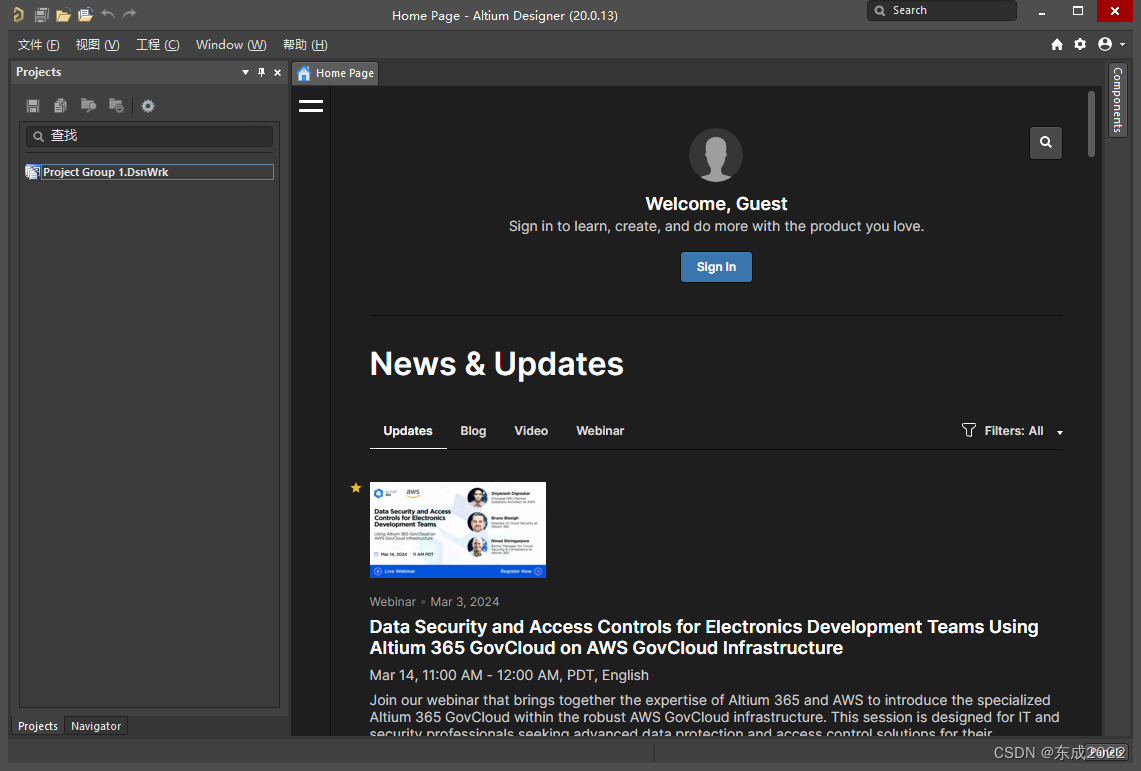Image resolution: width=1141 pixels, height=771 pixels.
Task: Click the funnel filter icon
Action: click(x=969, y=431)
